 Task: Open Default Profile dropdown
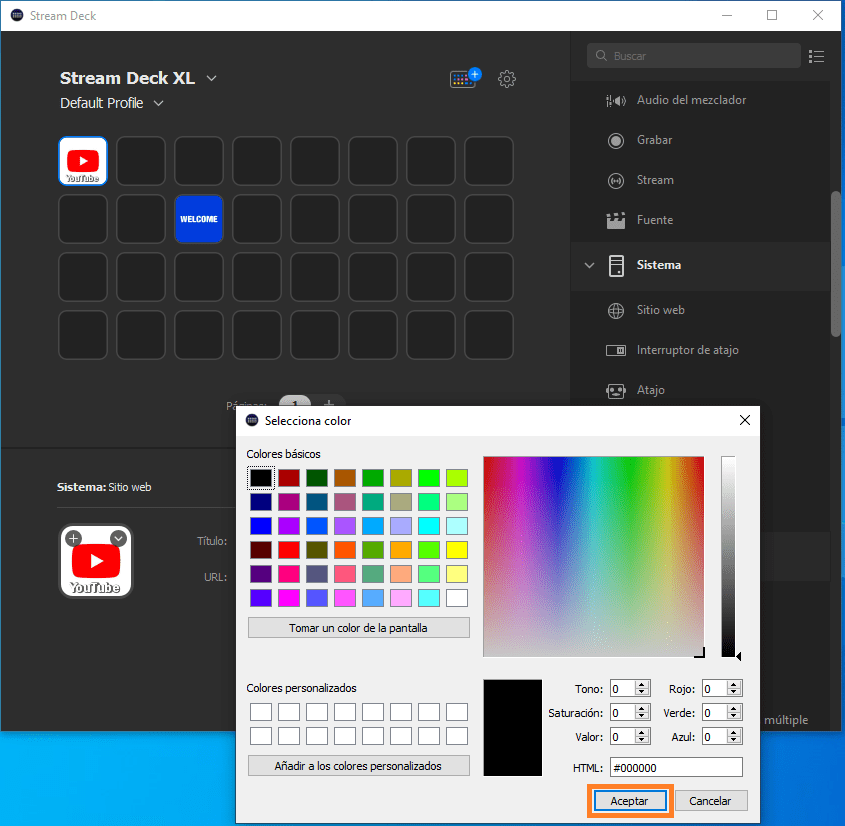pyautogui.click(x=158, y=103)
